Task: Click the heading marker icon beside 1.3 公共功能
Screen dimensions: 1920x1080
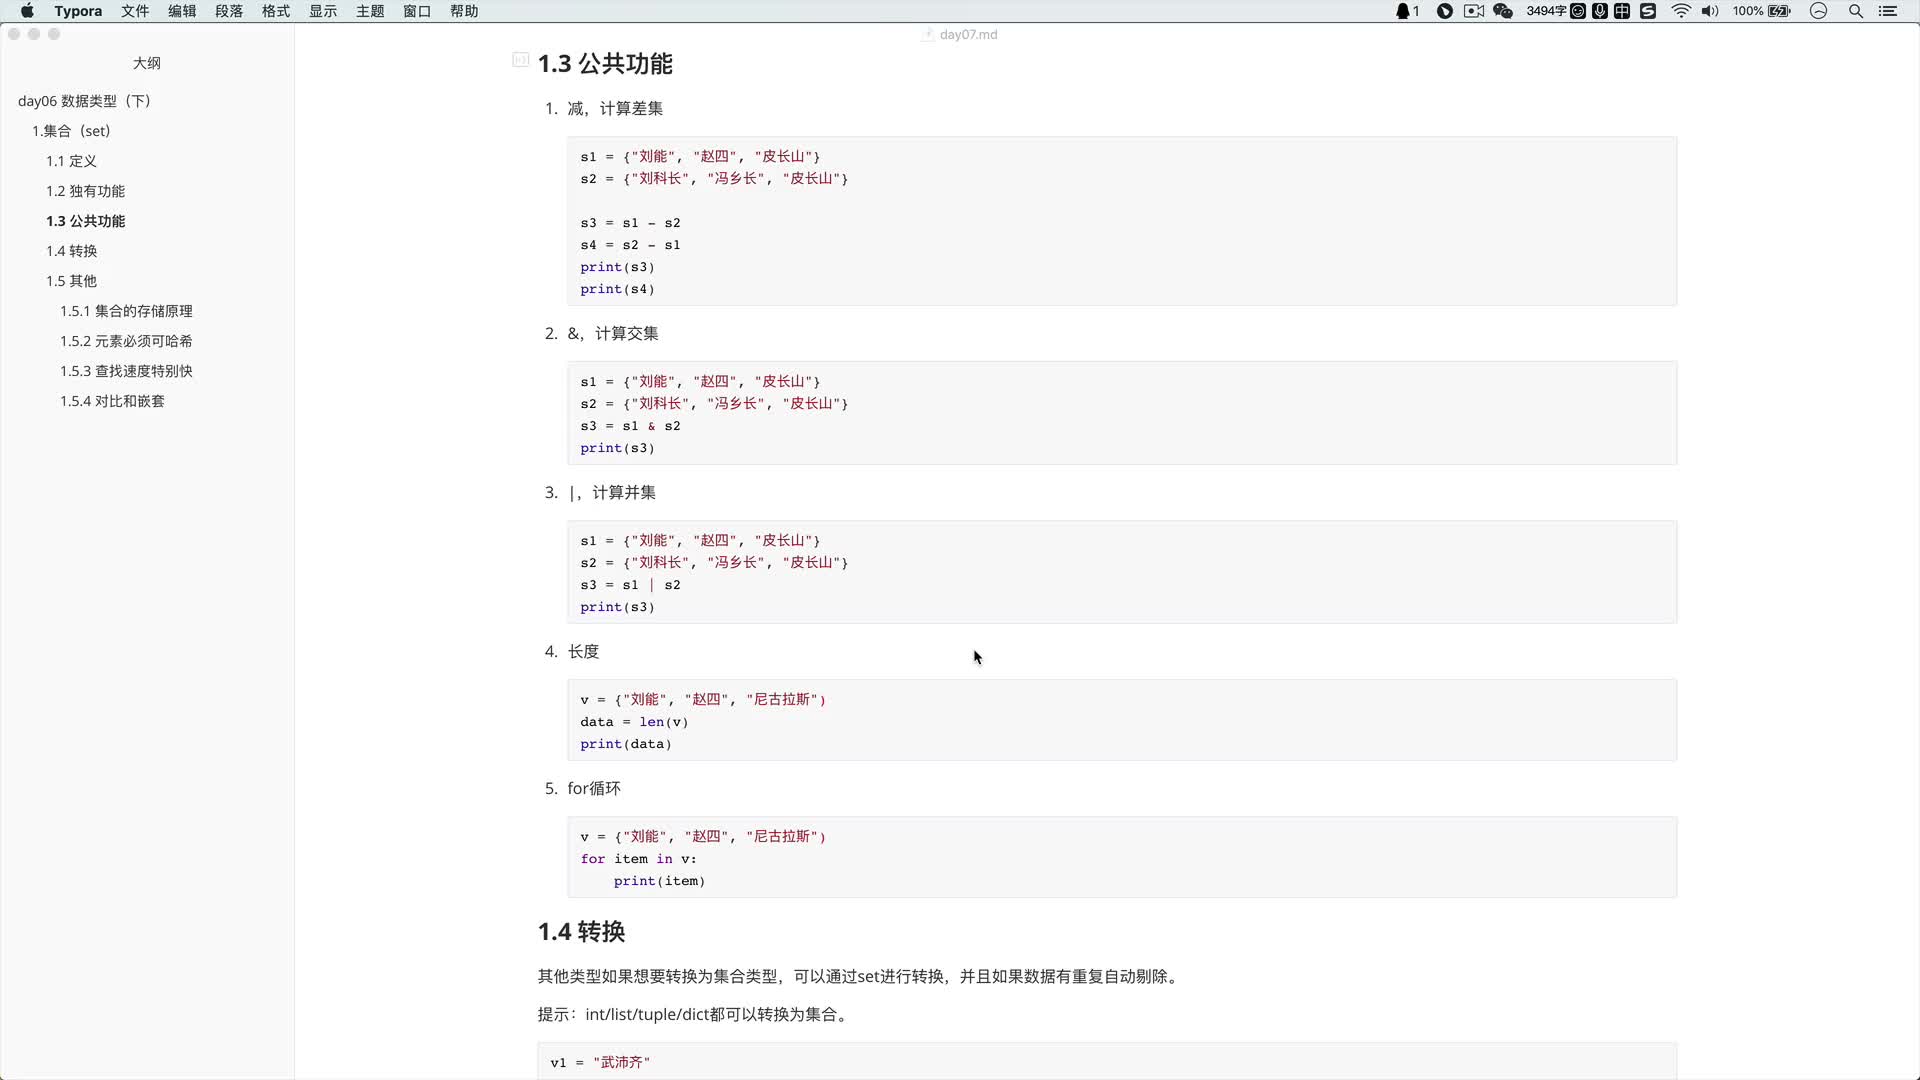Action: pos(521,60)
